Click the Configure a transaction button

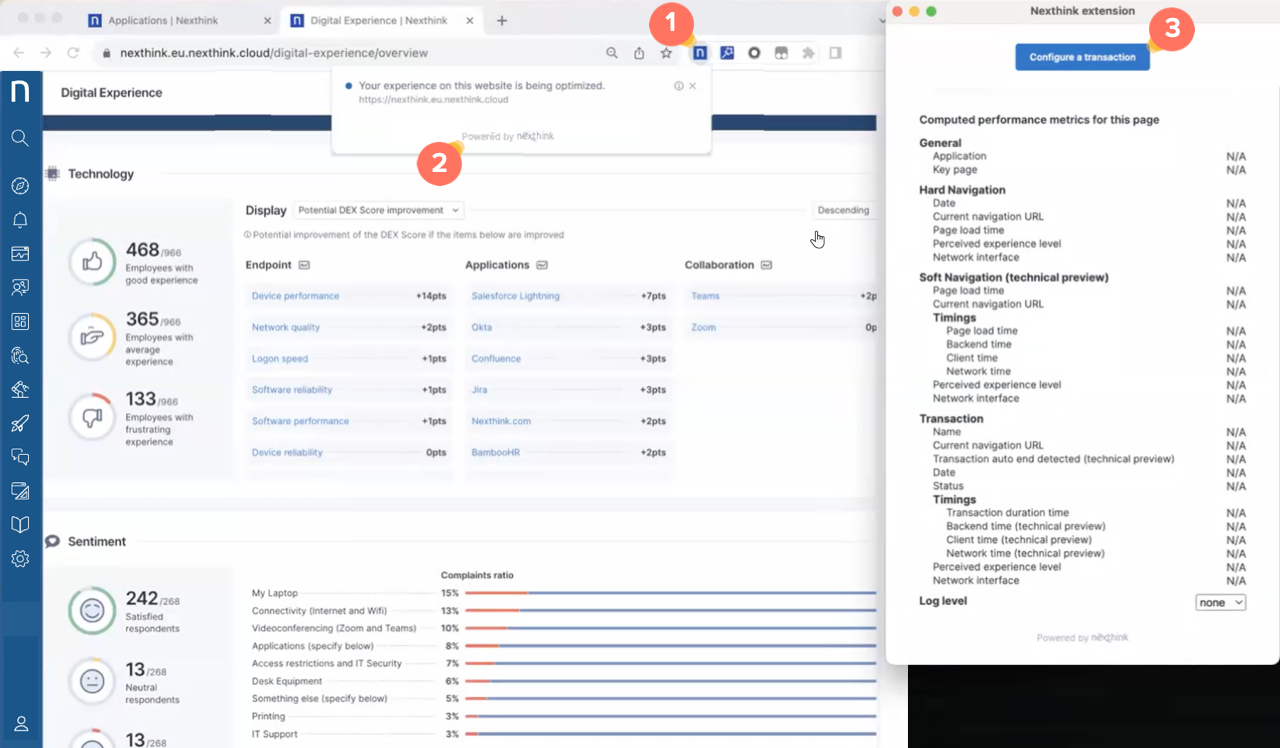(1082, 57)
